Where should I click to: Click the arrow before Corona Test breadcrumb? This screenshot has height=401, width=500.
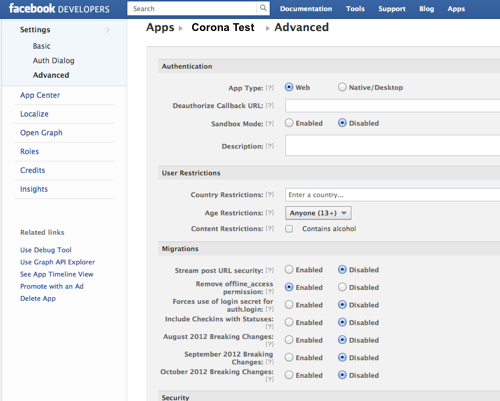(x=181, y=29)
